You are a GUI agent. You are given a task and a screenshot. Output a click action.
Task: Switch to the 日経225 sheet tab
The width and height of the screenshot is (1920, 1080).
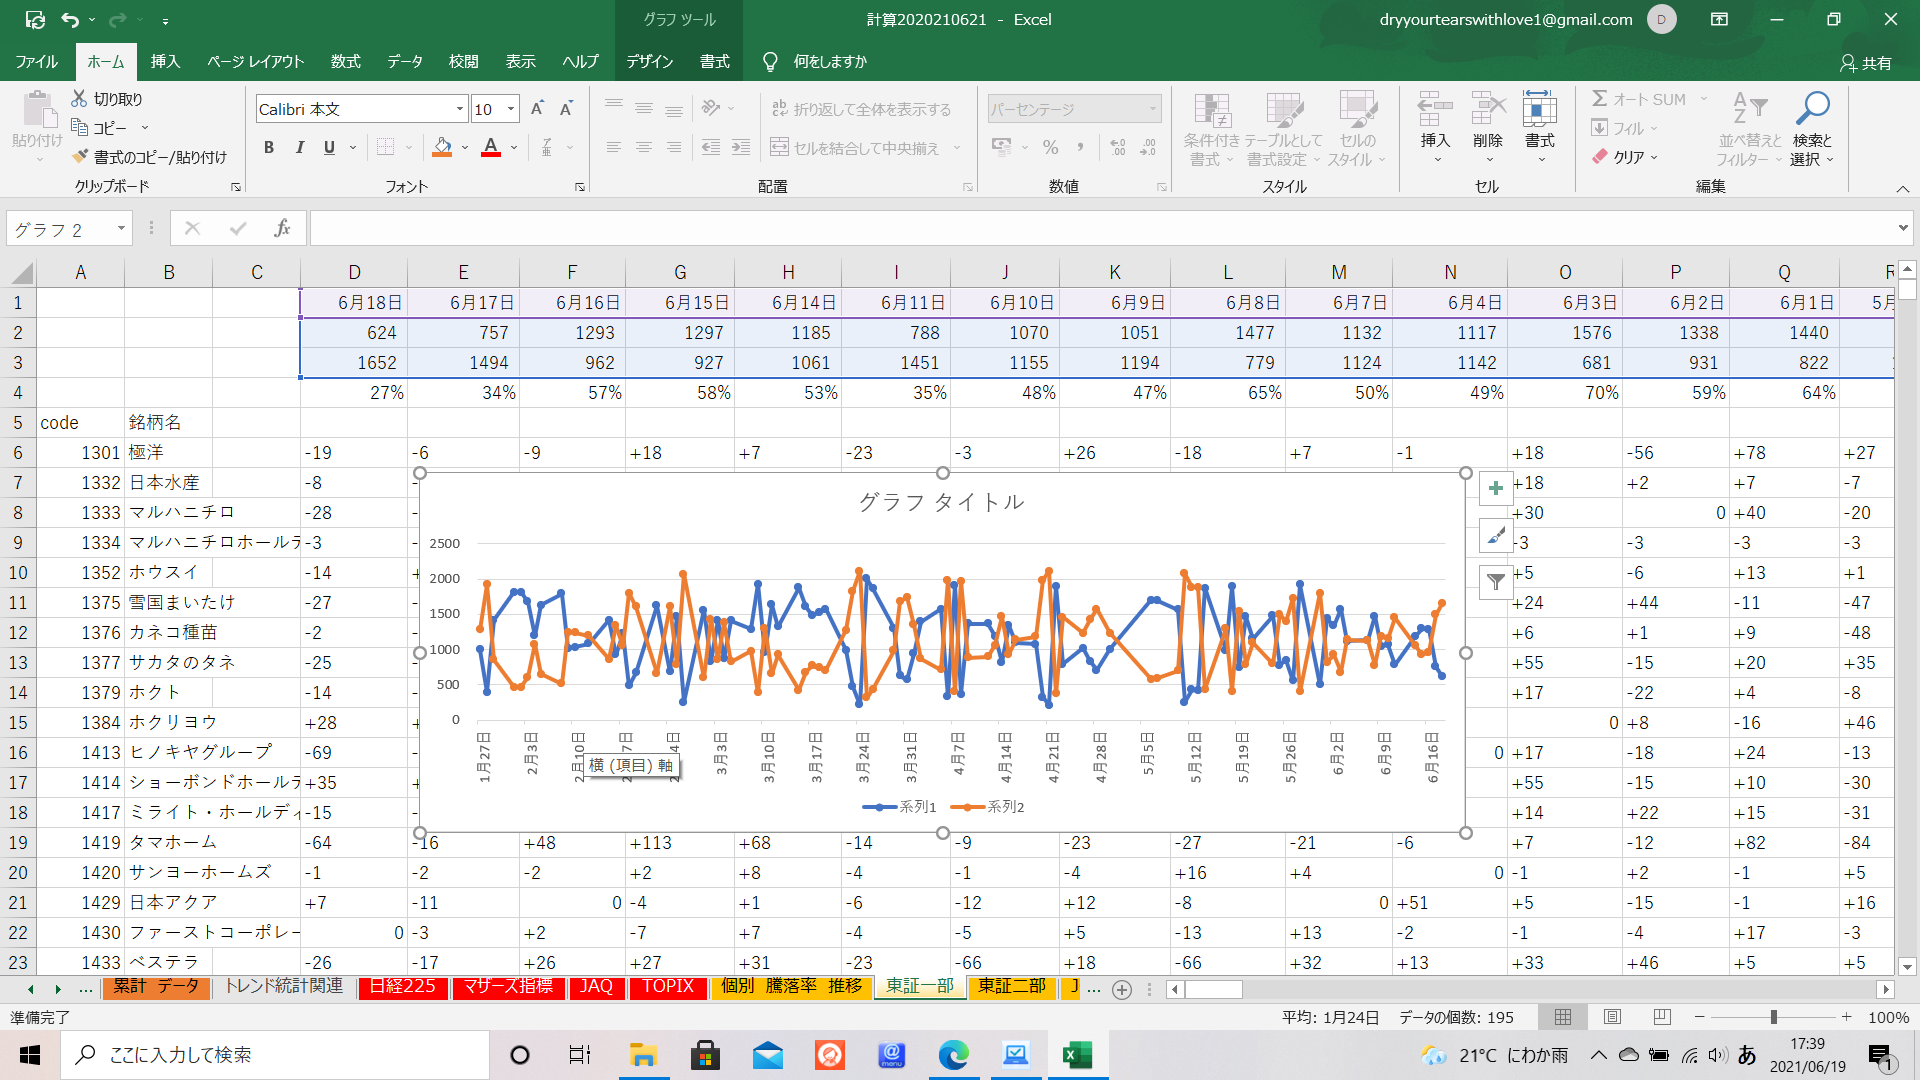tap(402, 986)
